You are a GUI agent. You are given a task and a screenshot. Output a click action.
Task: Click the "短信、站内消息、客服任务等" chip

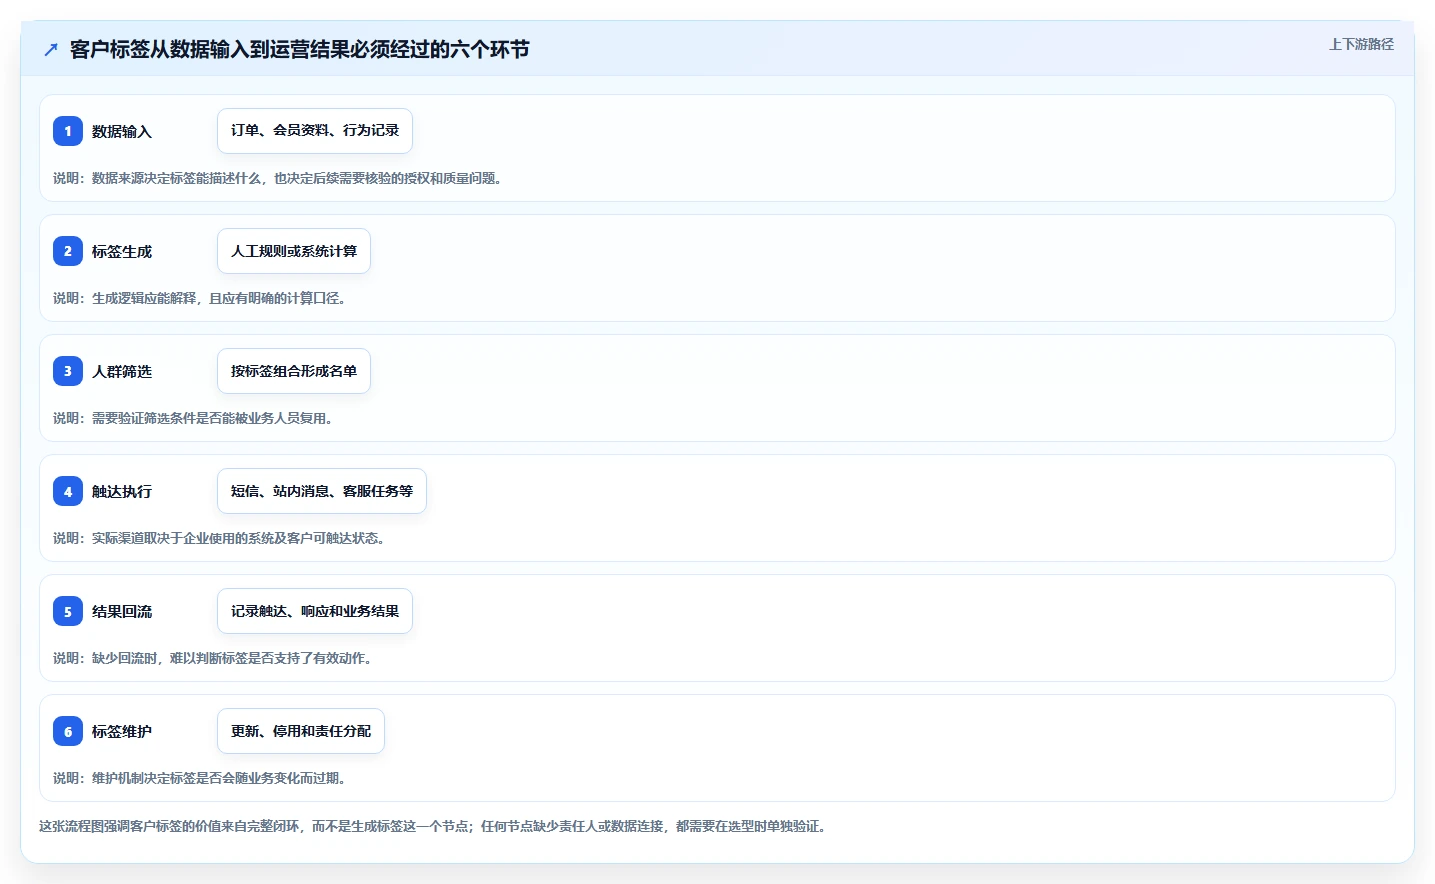point(322,491)
